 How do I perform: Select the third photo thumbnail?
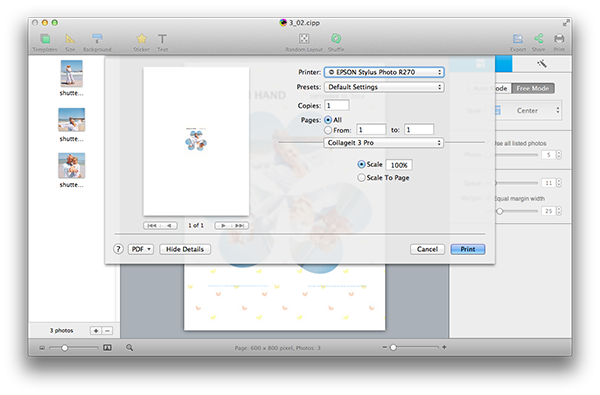72,166
